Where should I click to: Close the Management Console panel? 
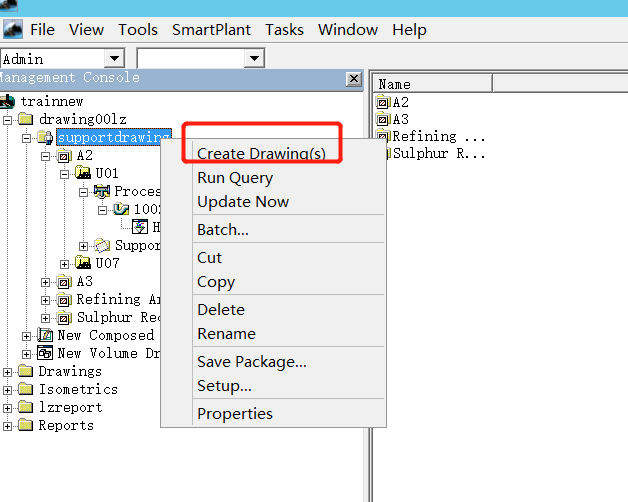354,79
